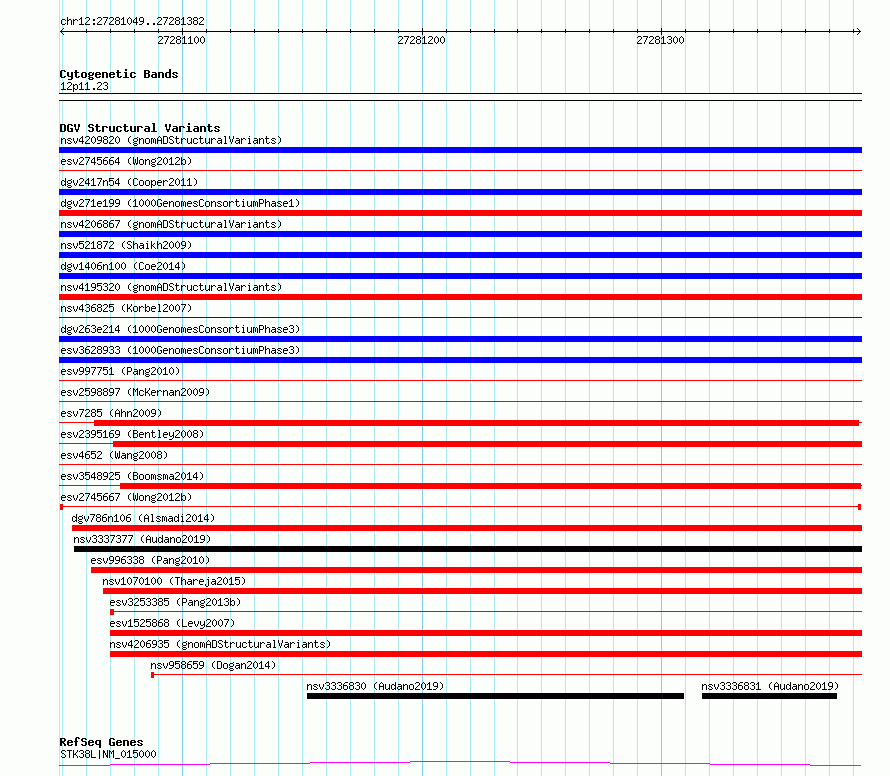Image resolution: width=890 pixels, height=776 pixels.
Task: Select the DGV Structural Variants track heading
Action: (x=140, y=128)
